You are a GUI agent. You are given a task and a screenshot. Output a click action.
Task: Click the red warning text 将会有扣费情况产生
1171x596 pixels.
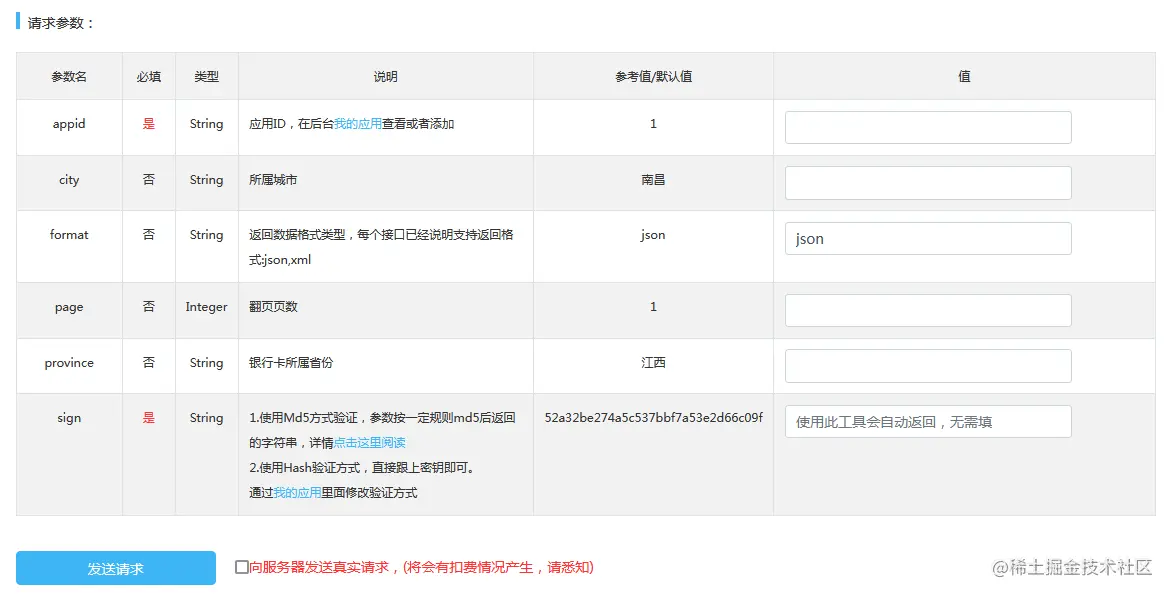470,568
